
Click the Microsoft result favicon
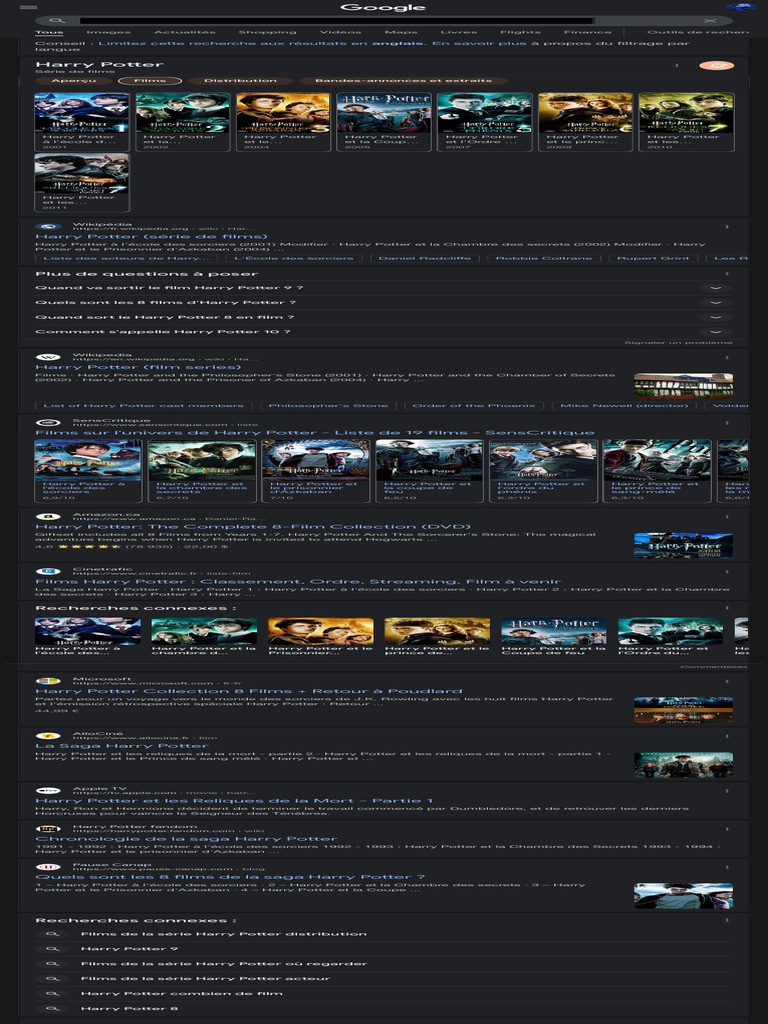pyautogui.click(x=48, y=682)
